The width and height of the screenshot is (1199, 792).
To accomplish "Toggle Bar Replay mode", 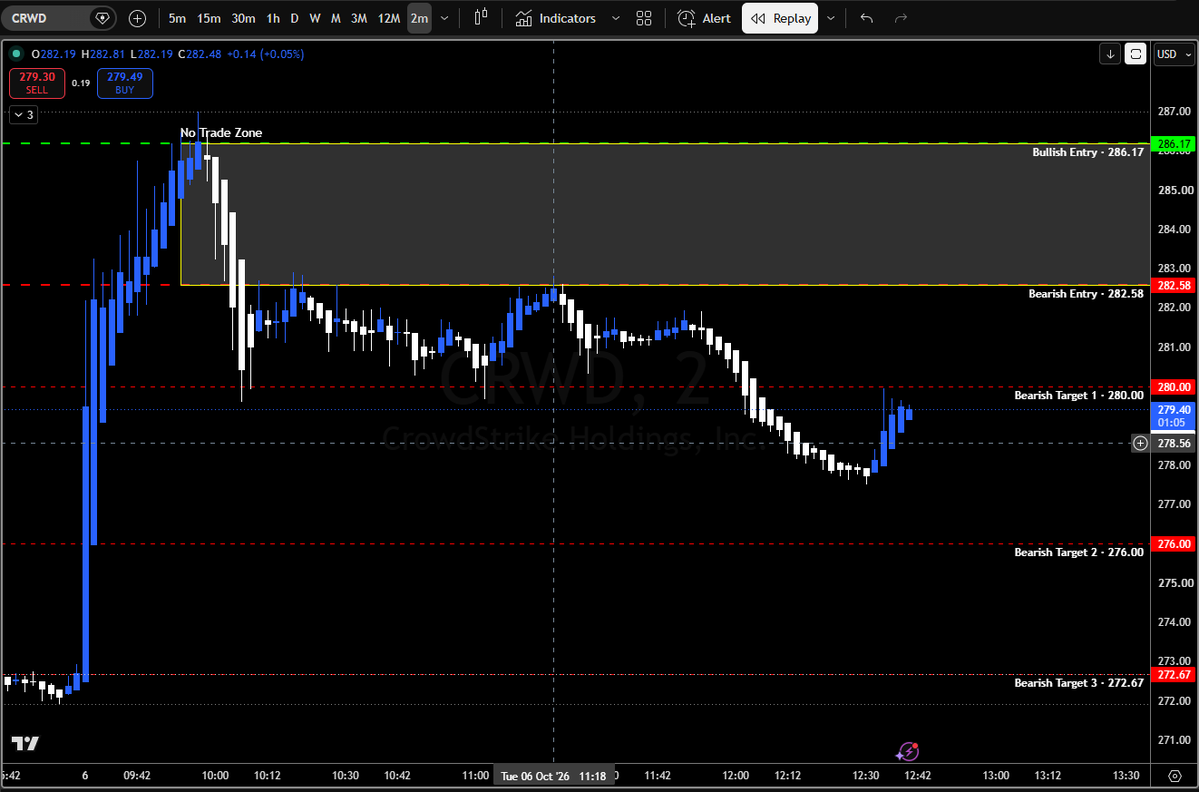I will click(x=780, y=18).
